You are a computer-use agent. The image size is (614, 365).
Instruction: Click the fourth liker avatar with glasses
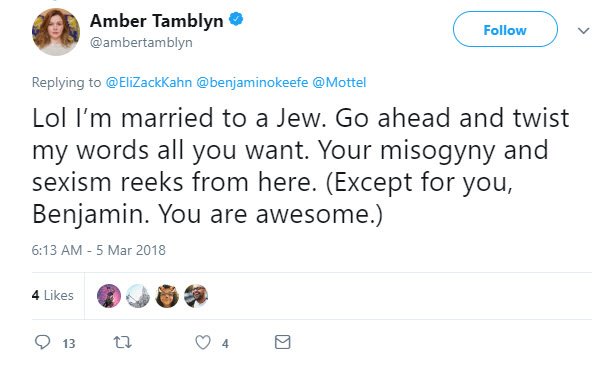click(x=196, y=296)
